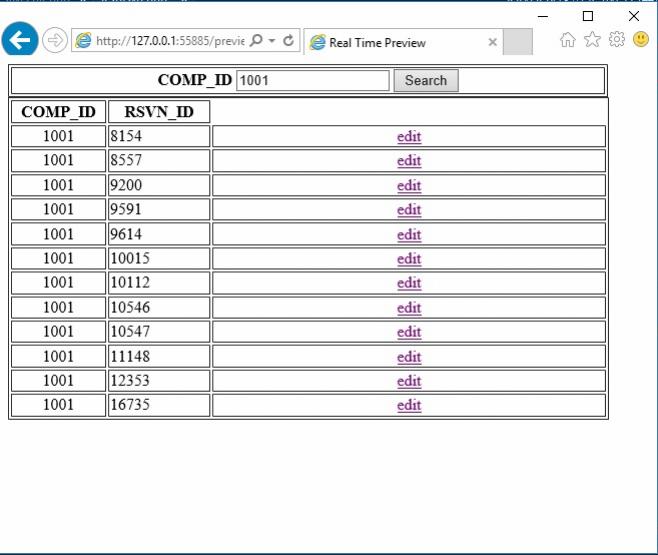Click the browser back arrow button
658x555 pixels.
click(20, 39)
